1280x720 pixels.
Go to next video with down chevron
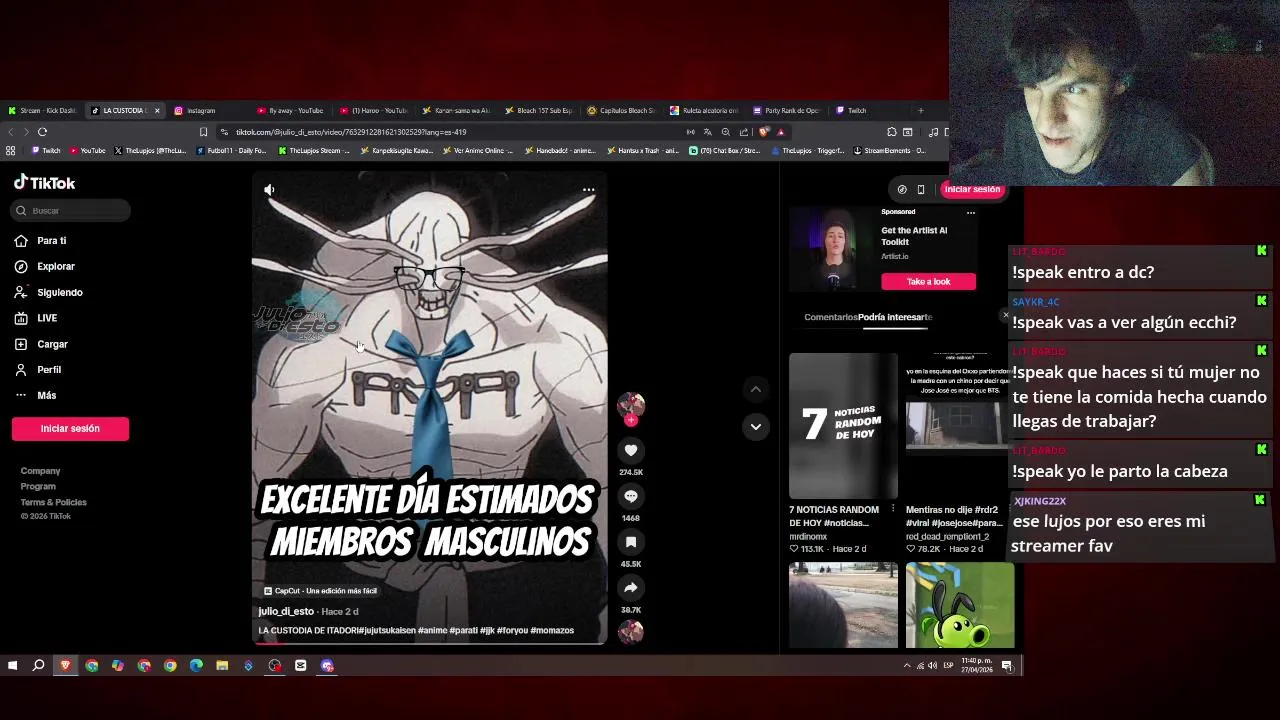pos(756,427)
